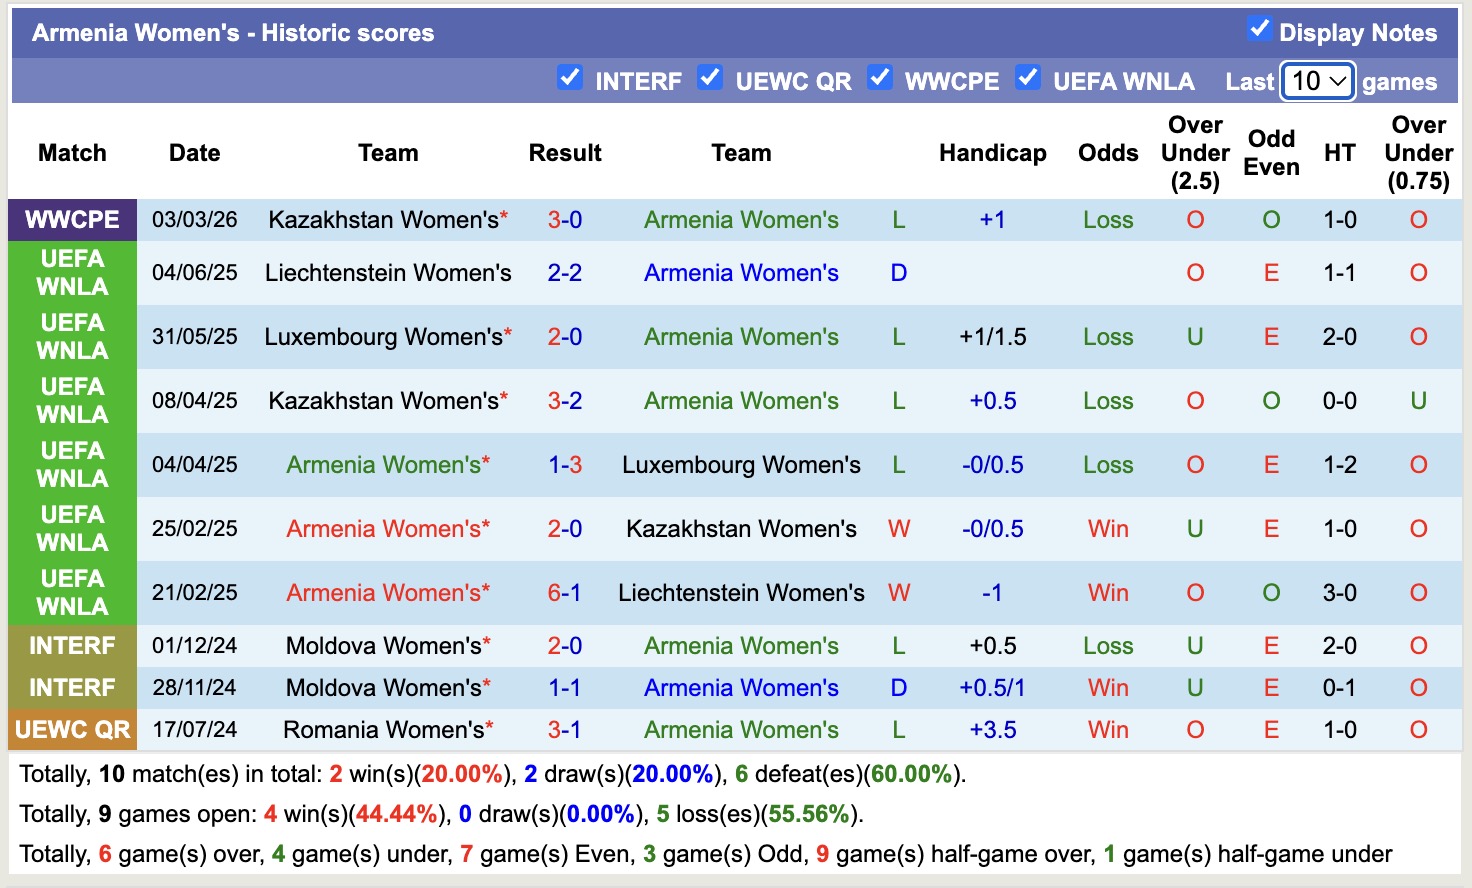
Task: Disable the UEWC QR filter
Action: pos(710,77)
